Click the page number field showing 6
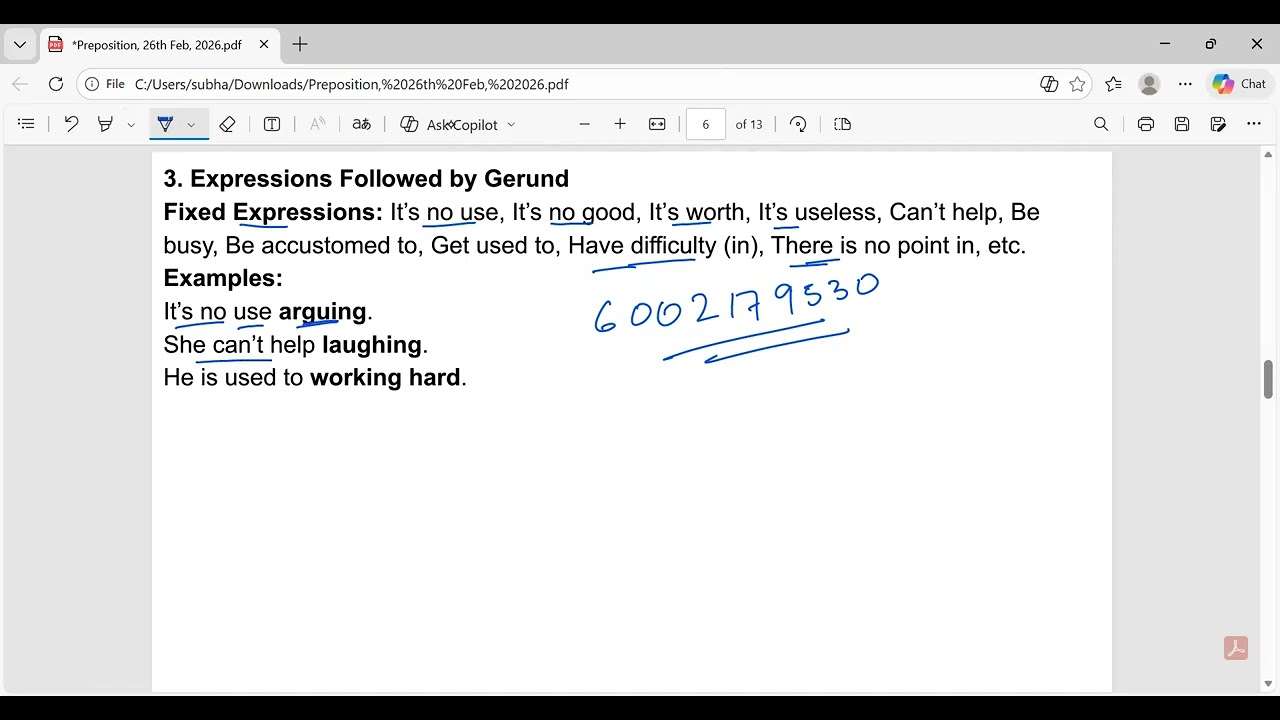 click(706, 124)
